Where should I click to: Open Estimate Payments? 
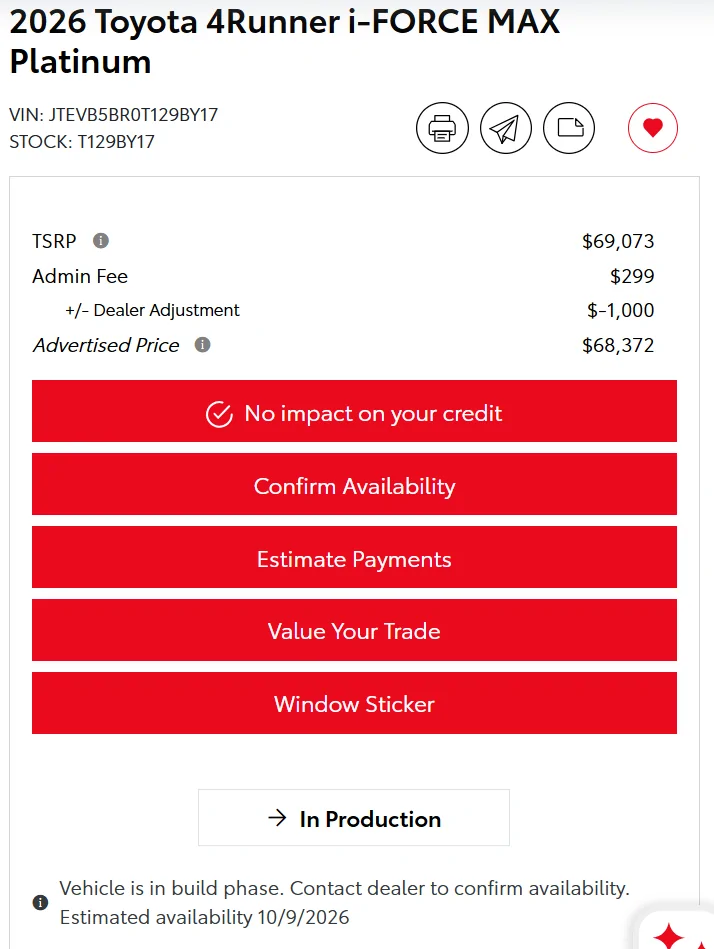354,557
